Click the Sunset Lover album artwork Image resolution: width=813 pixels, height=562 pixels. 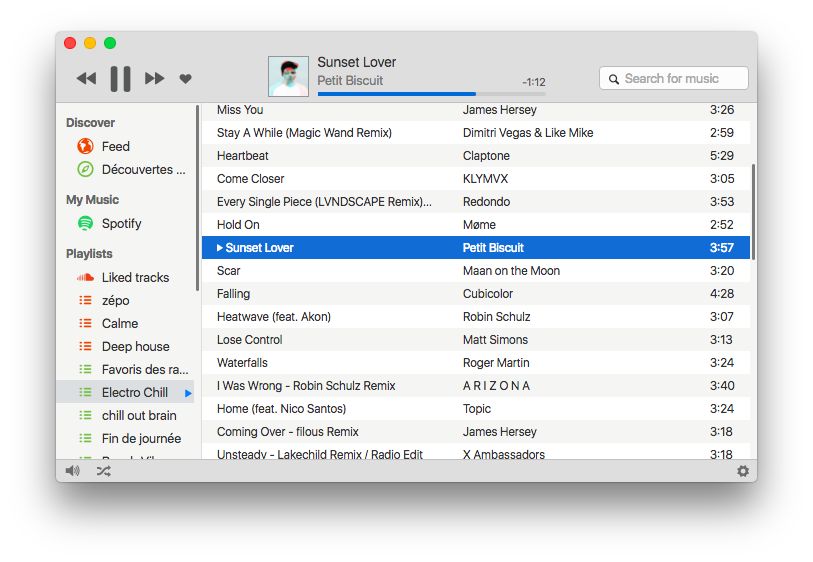tap(288, 76)
